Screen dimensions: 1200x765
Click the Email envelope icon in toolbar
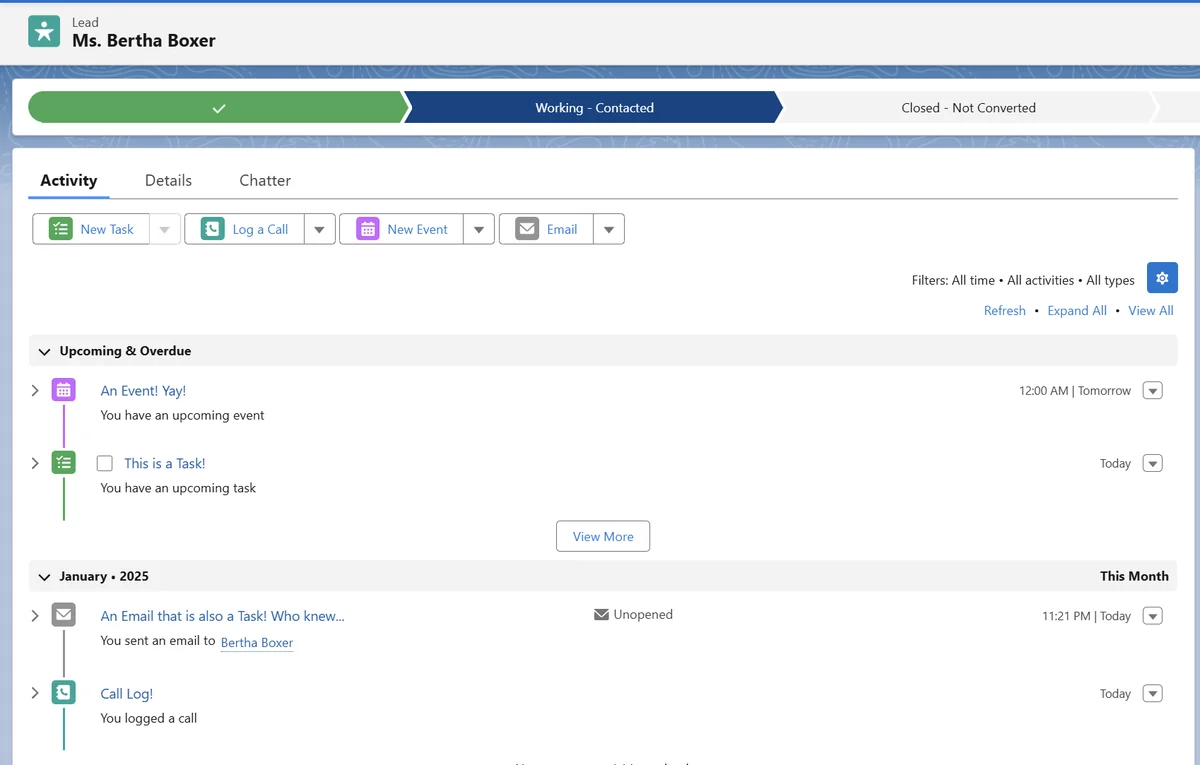click(527, 229)
